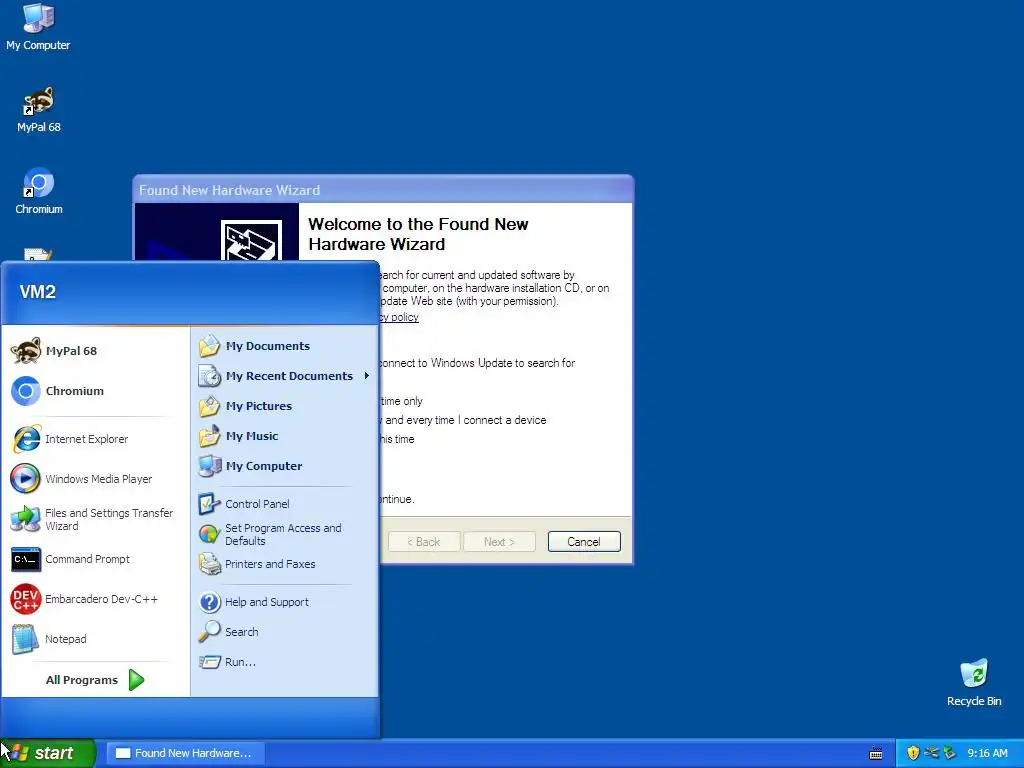This screenshot has width=1024, height=768.
Task: Open Notepad from Start menu
Action: pos(95,639)
